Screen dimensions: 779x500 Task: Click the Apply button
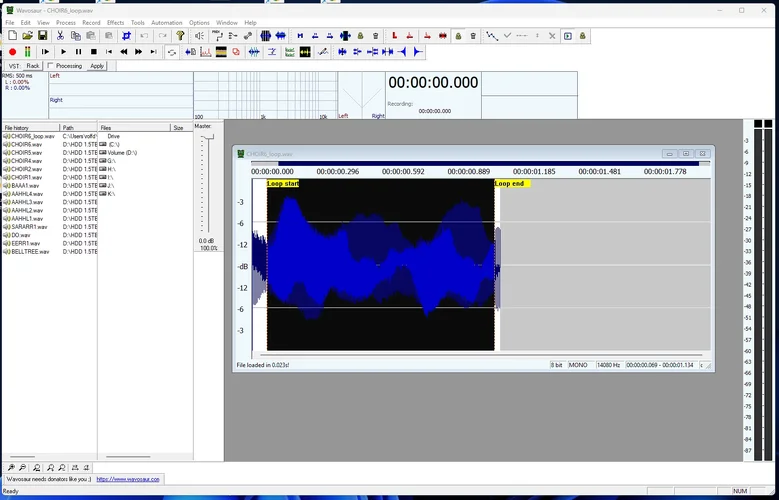pos(97,66)
